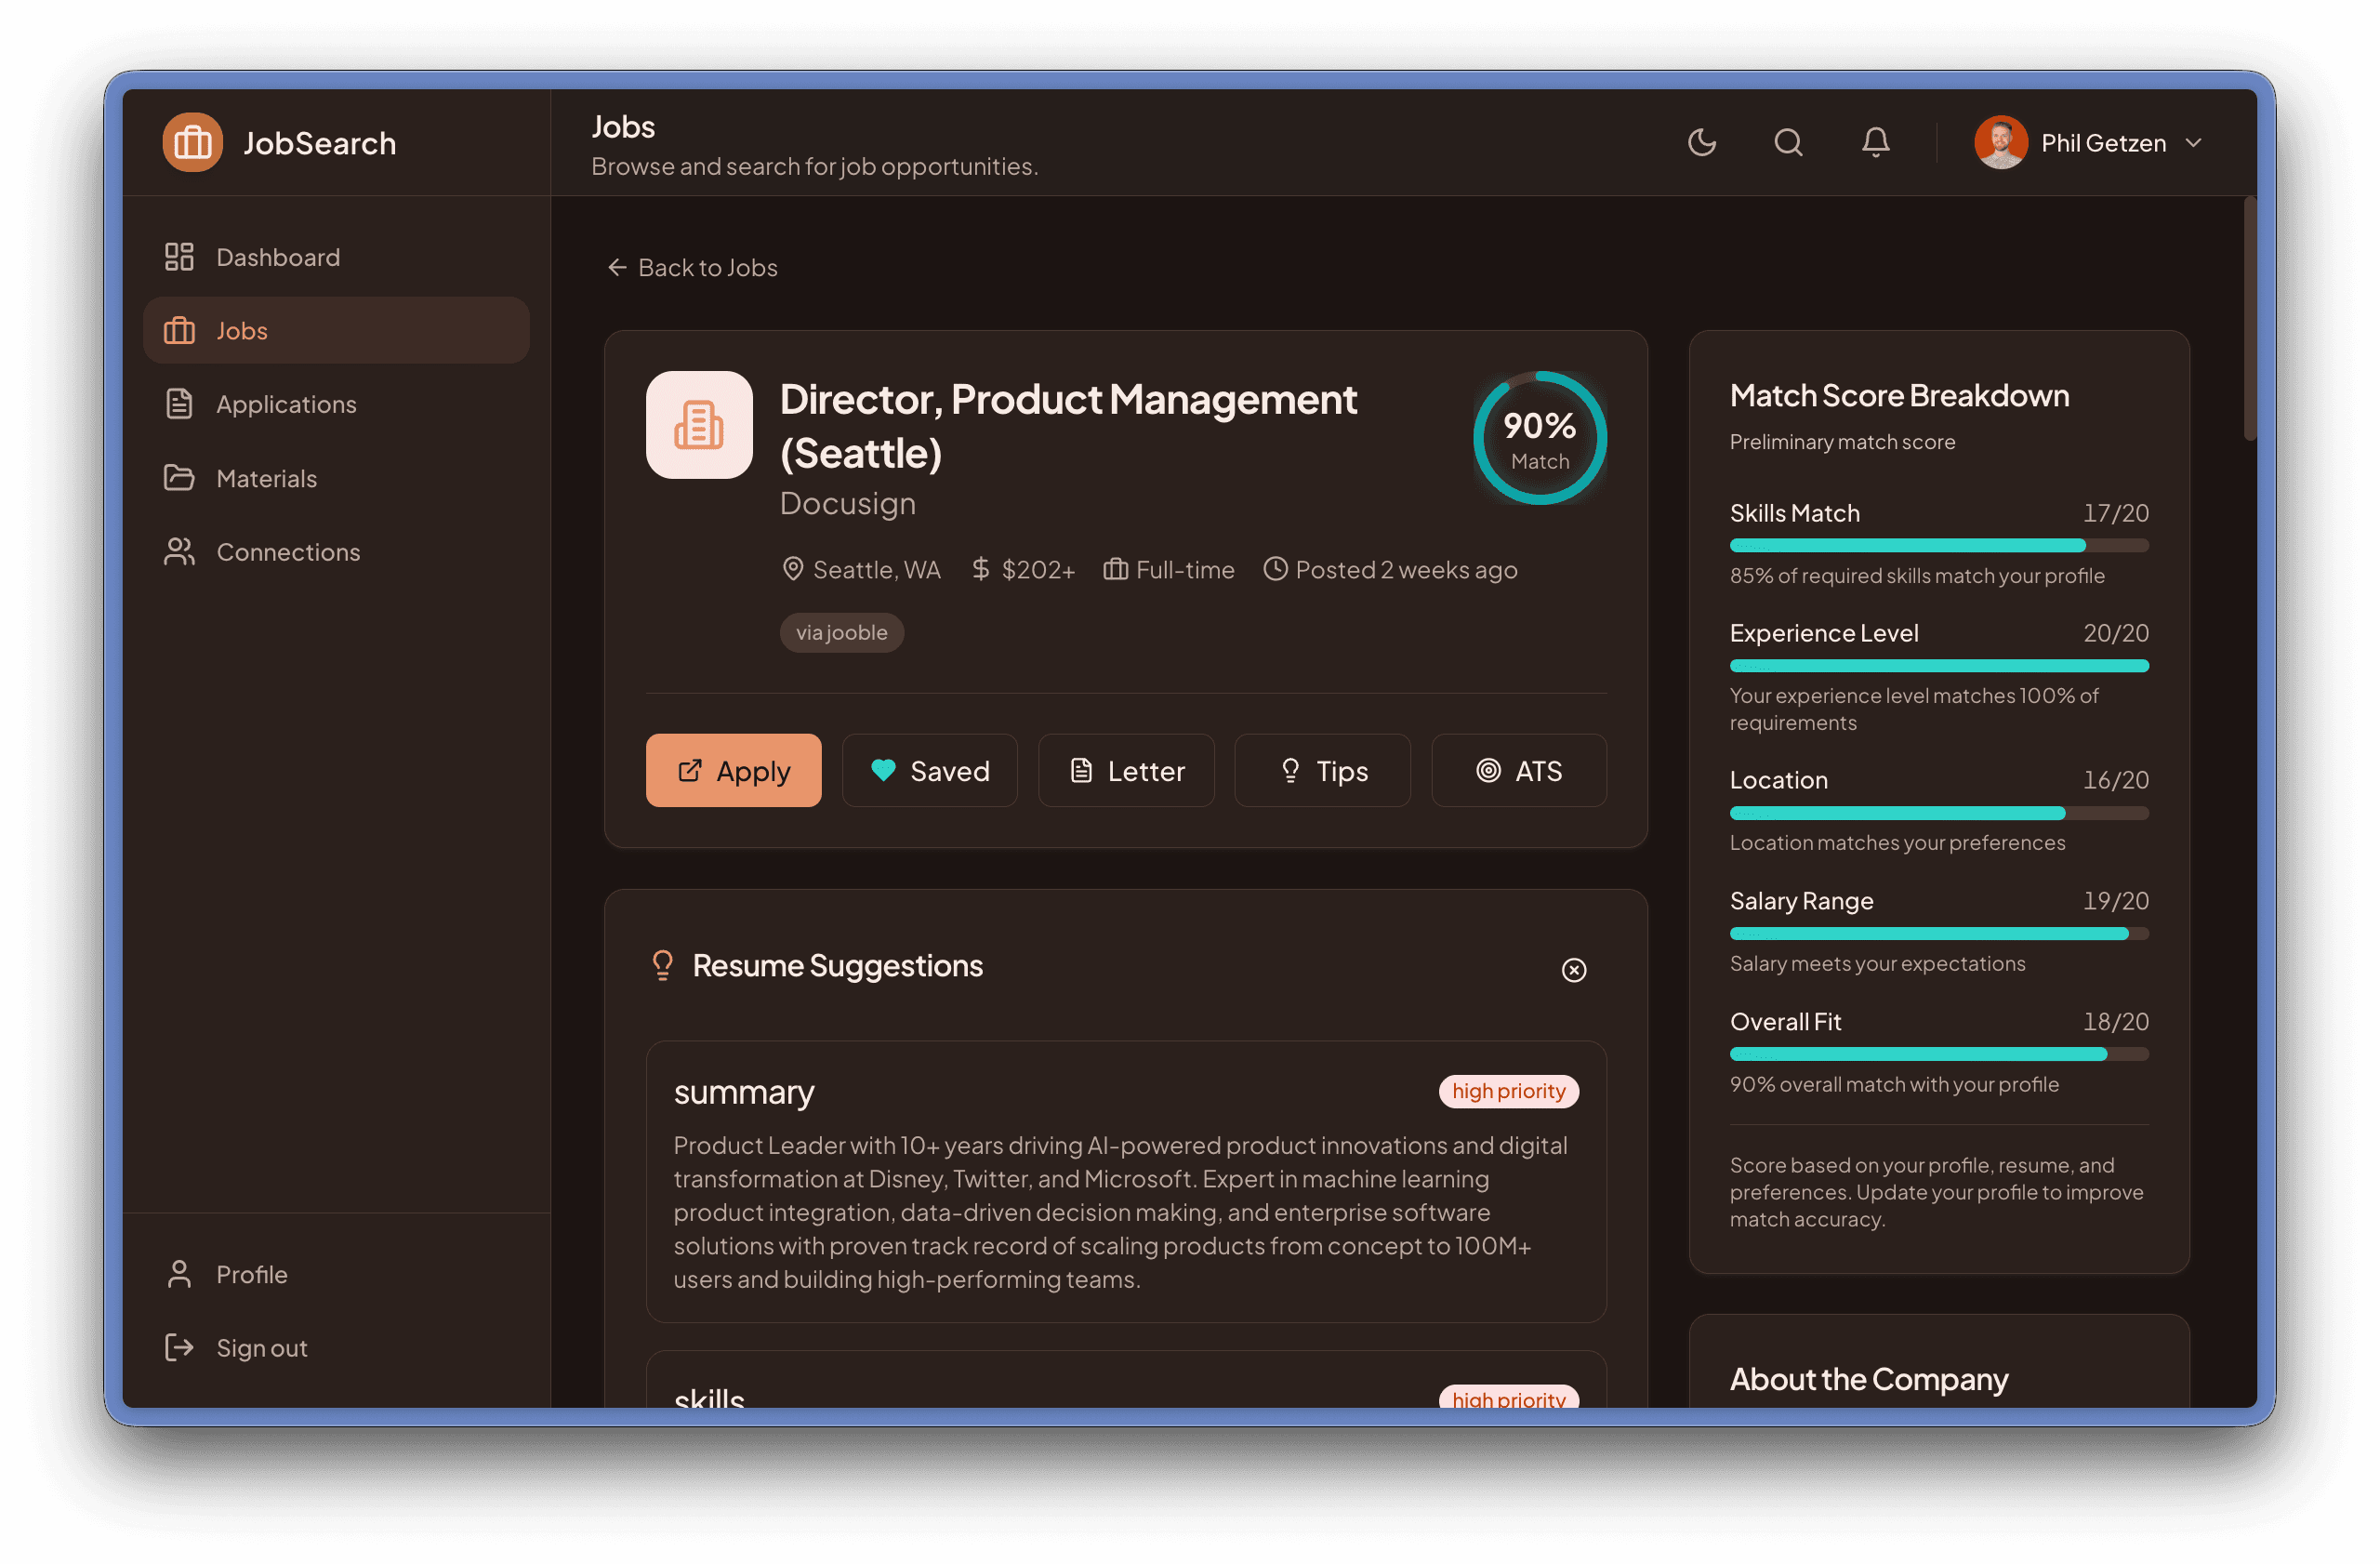Viewport: 2380px width, 1564px height.
Task: Go Back to Jobs
Action: click(x=692, y=267)
